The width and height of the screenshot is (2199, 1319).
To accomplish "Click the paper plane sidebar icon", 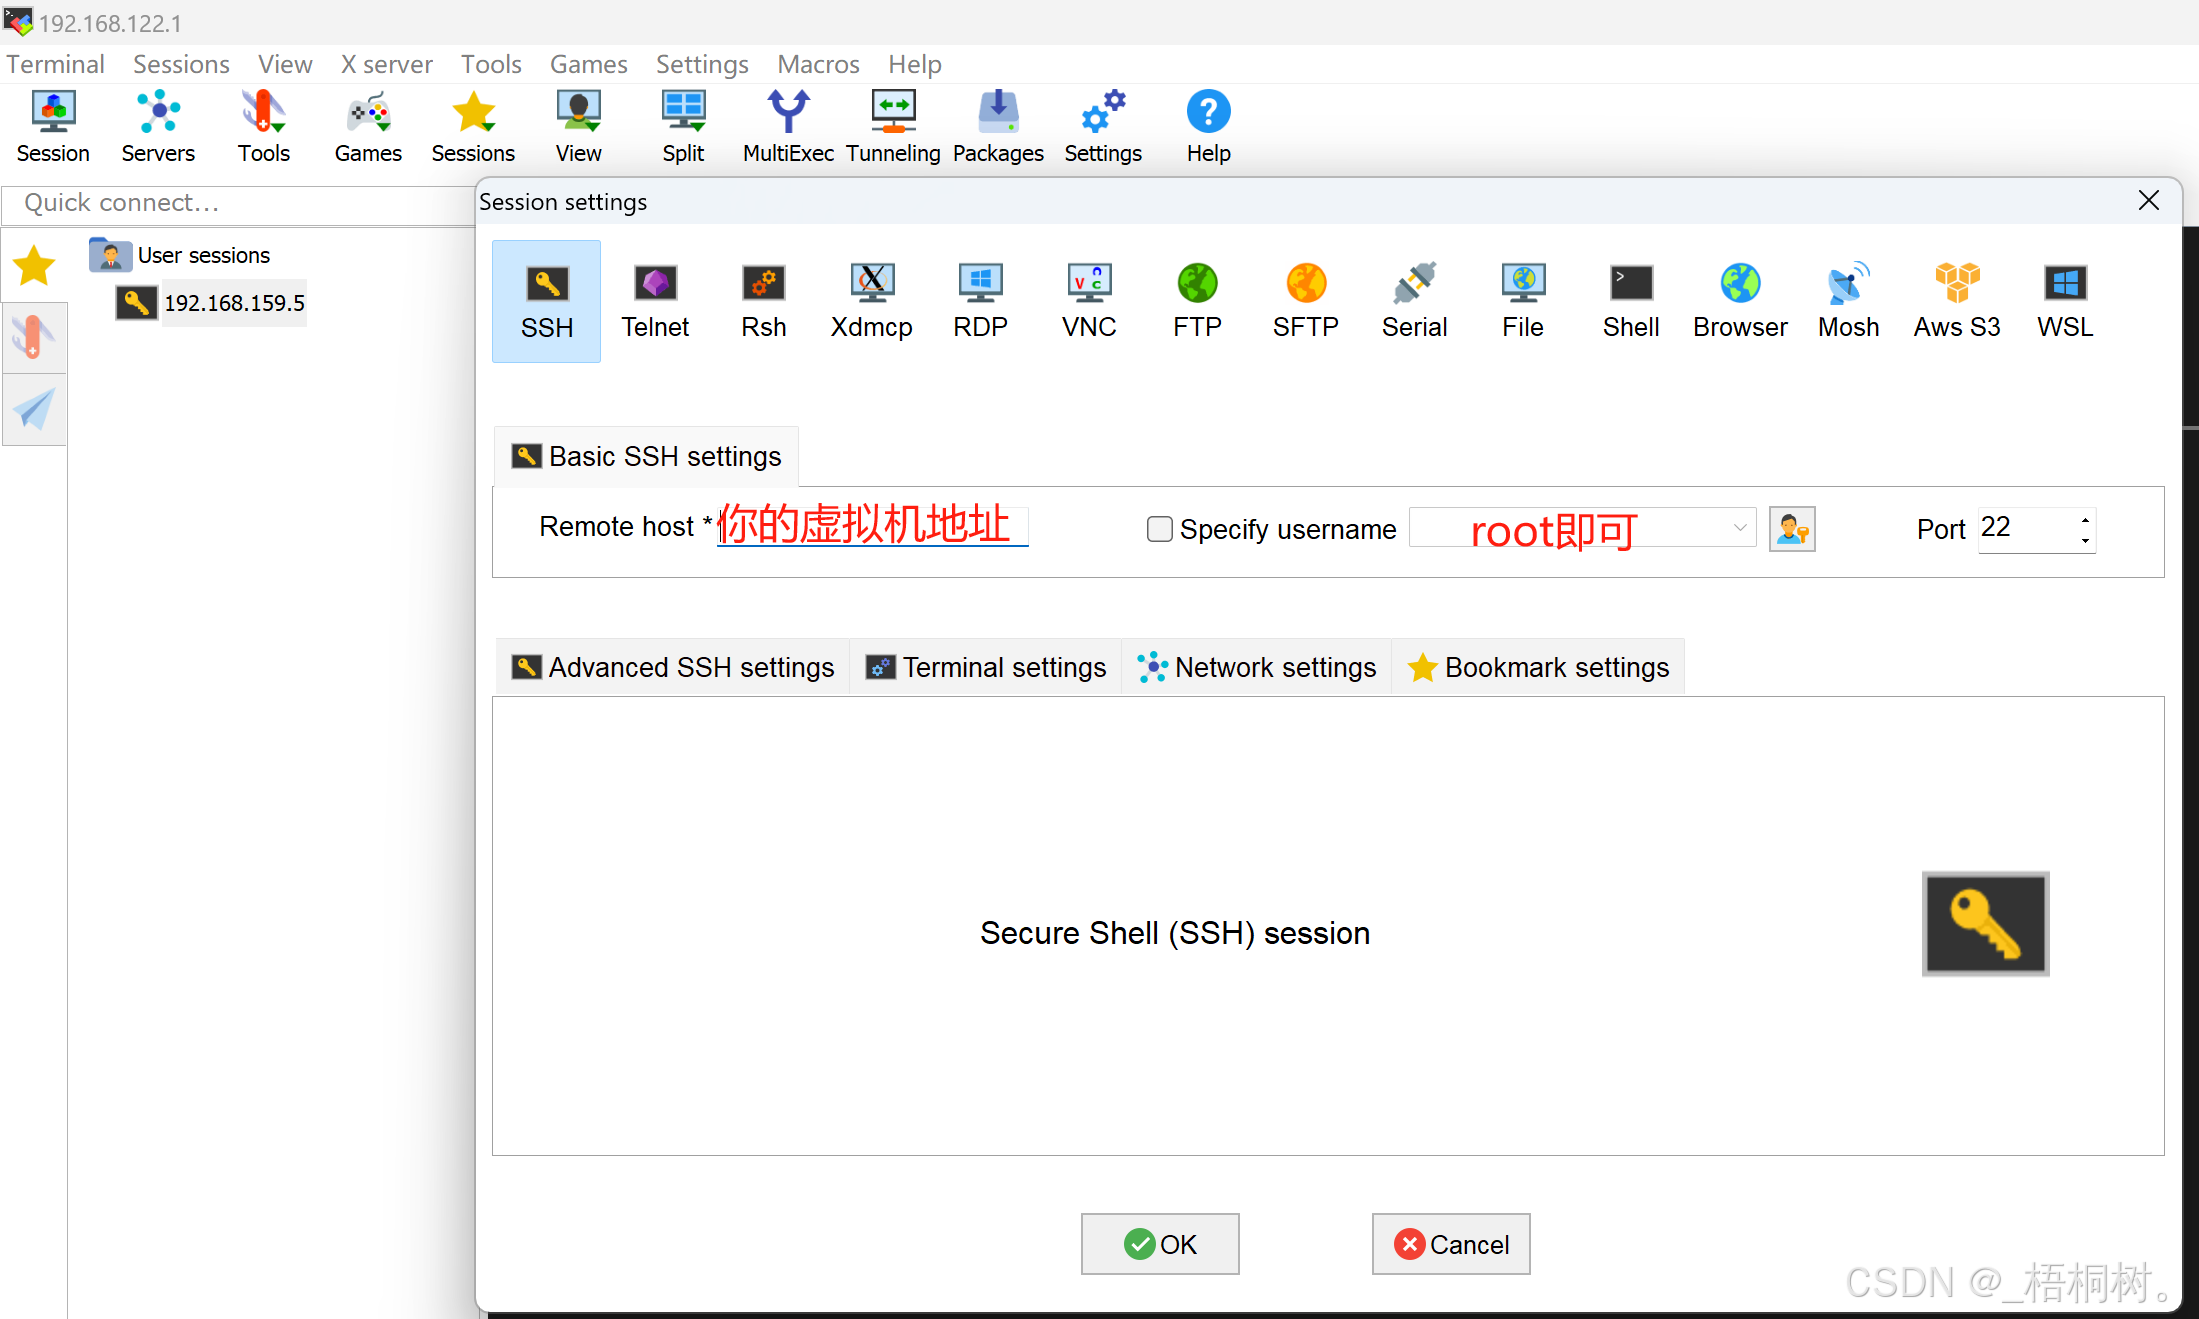I will tap(34, 410).
